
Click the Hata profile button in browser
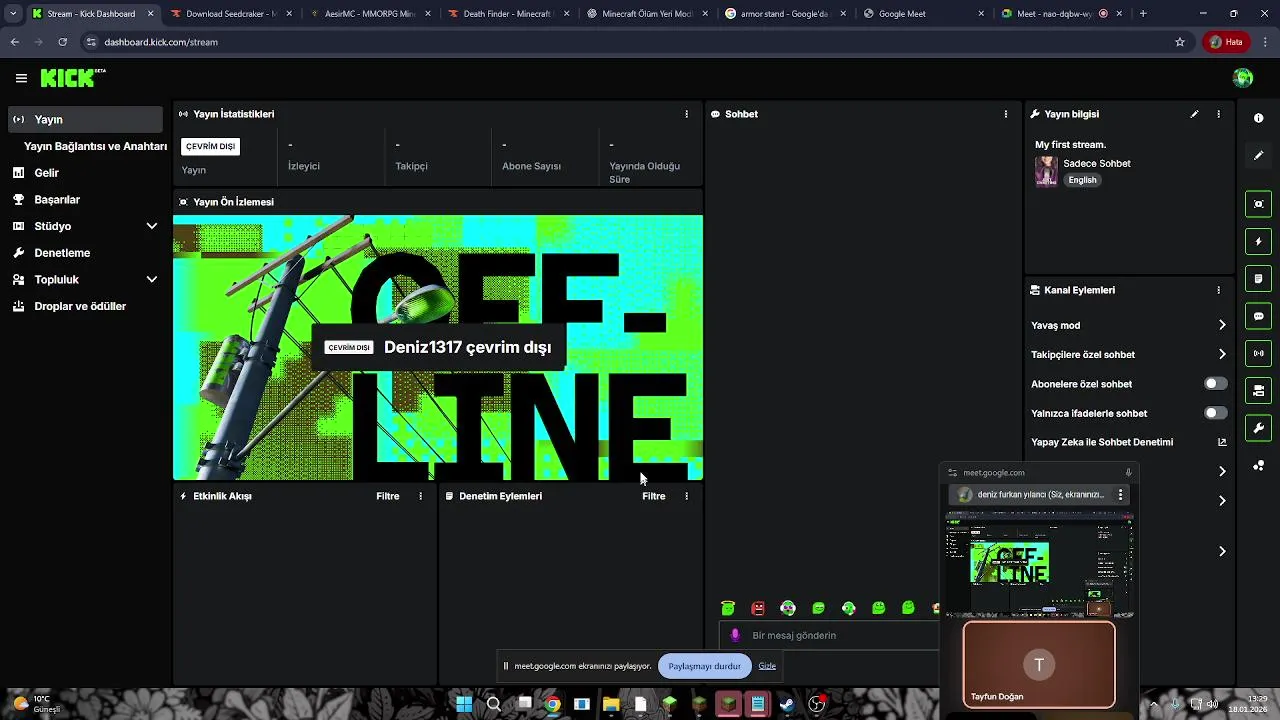click(1226, 42)
